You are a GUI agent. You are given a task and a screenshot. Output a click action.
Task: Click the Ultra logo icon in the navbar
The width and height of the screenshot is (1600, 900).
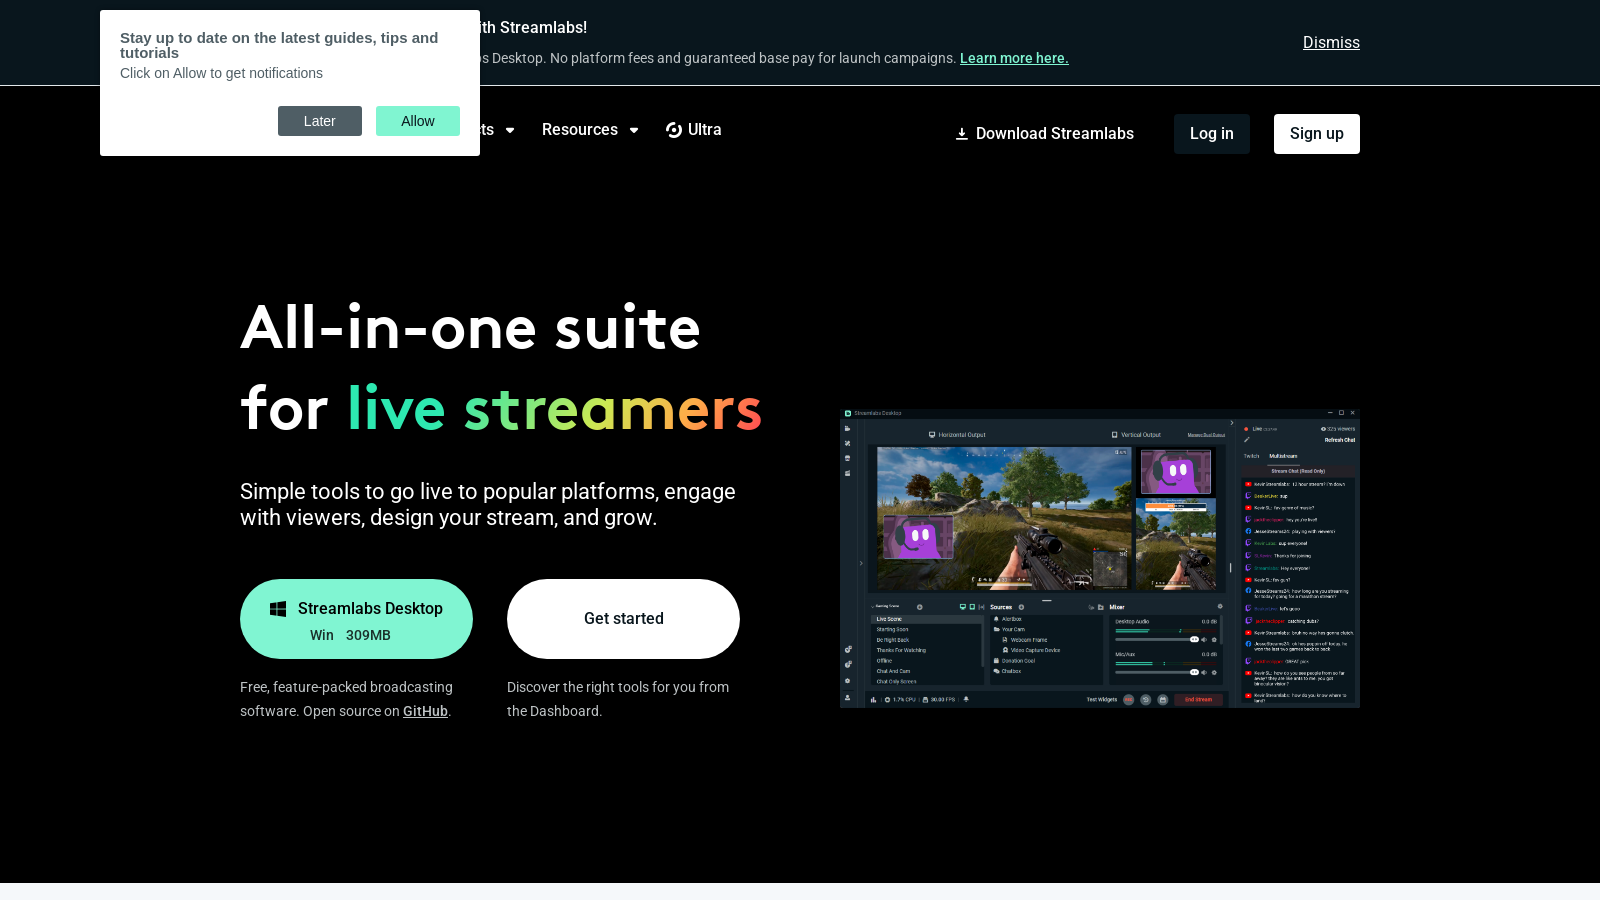(x=674, y=130)
